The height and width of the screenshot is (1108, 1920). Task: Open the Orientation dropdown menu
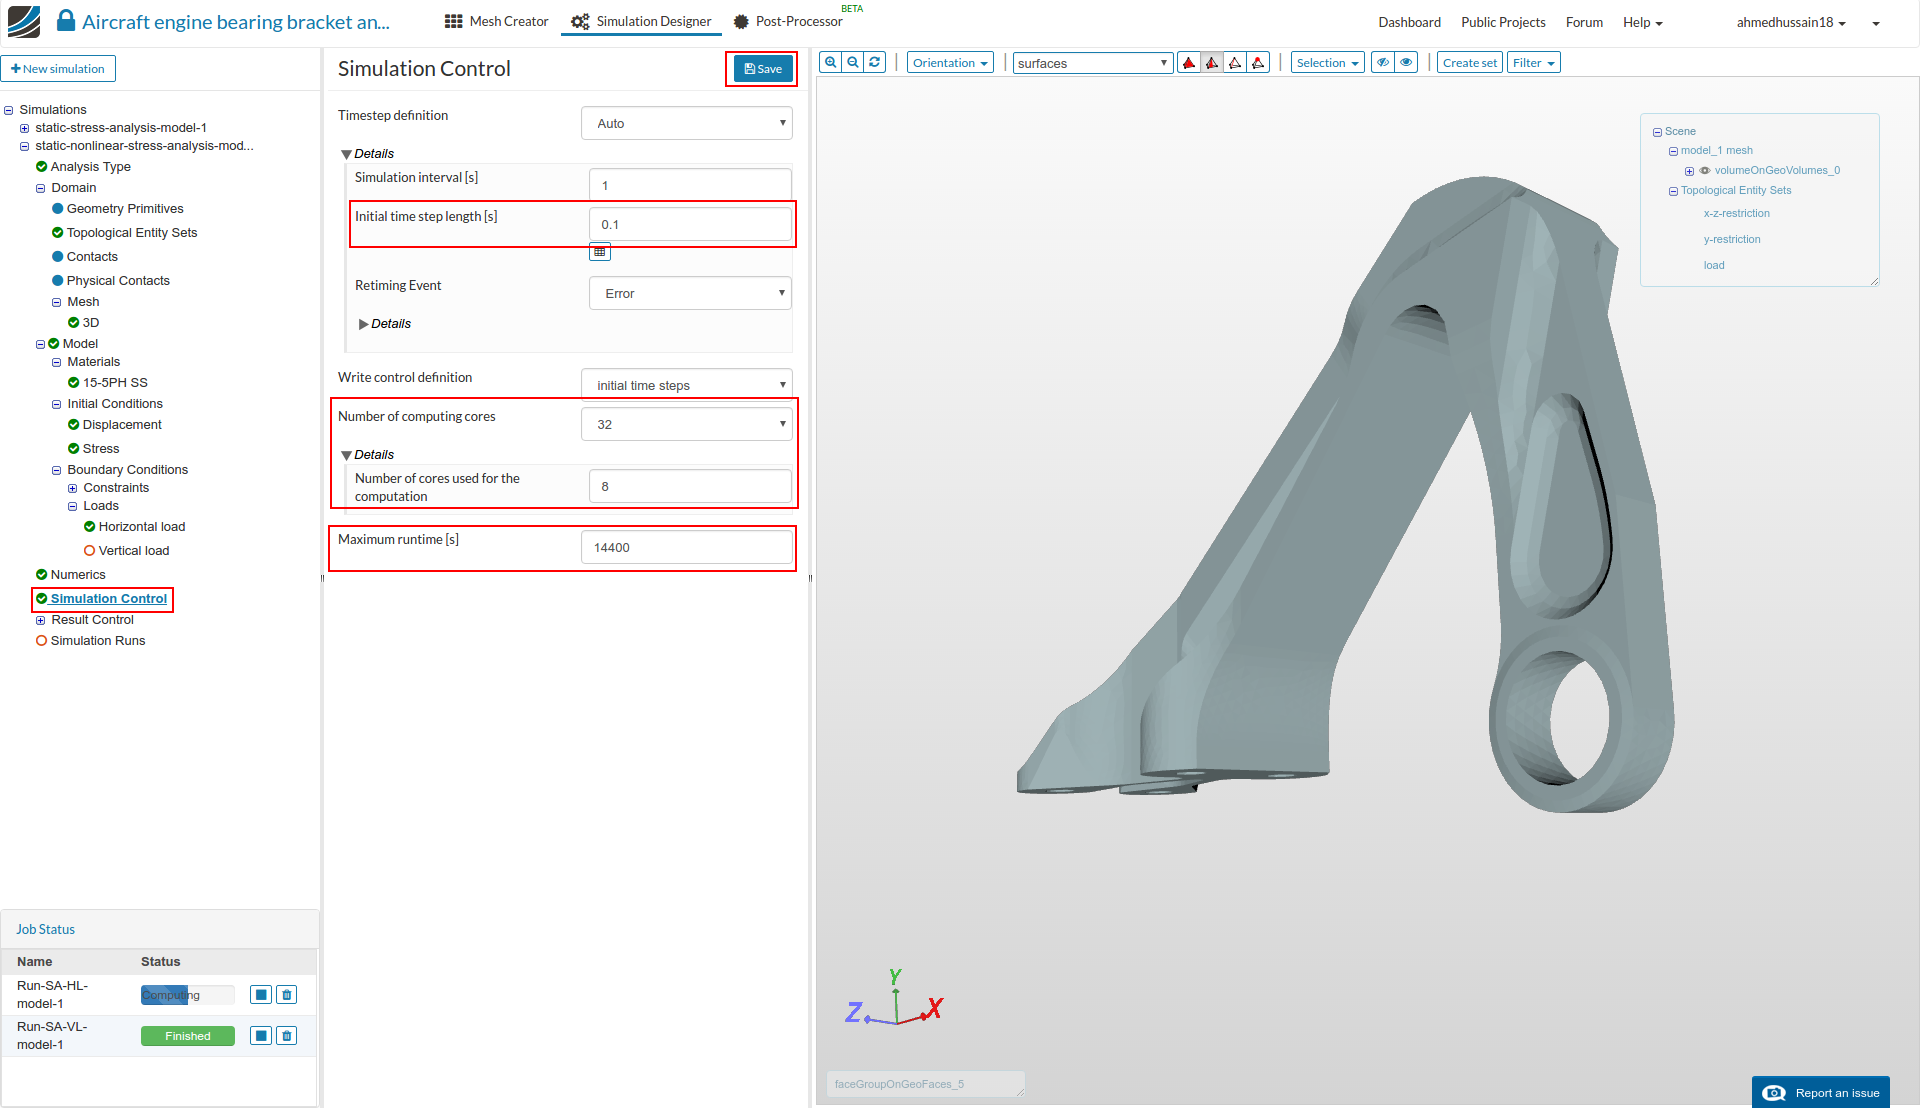pyautogui.click(x=950, y=63)
